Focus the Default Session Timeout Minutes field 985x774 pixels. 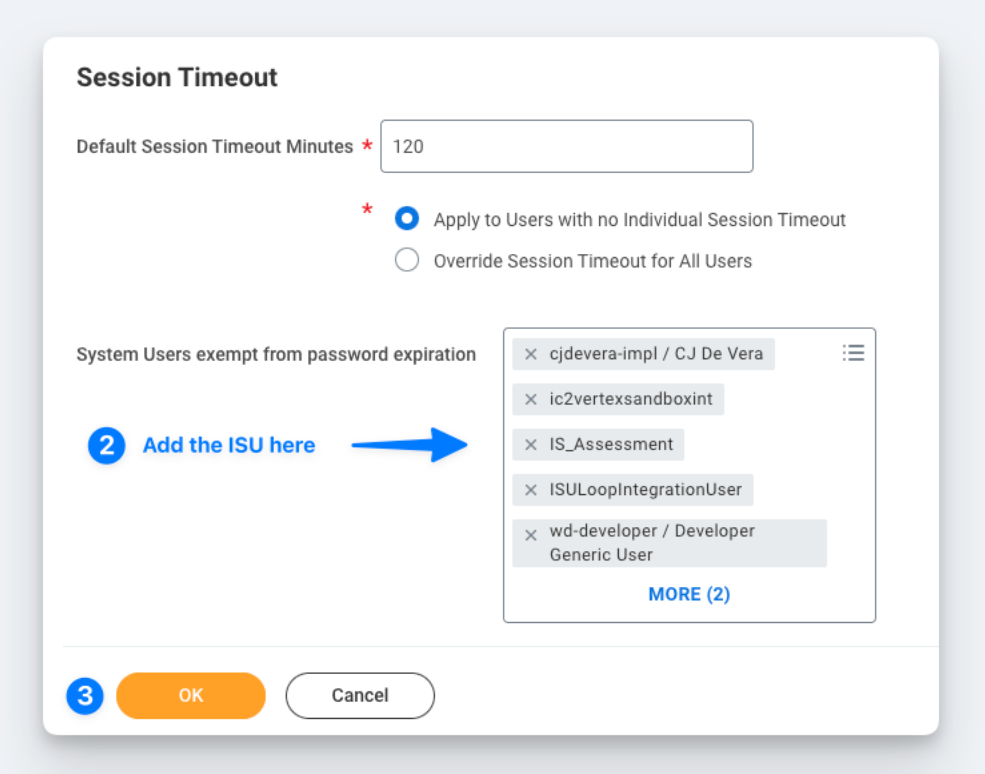(566, 146)
